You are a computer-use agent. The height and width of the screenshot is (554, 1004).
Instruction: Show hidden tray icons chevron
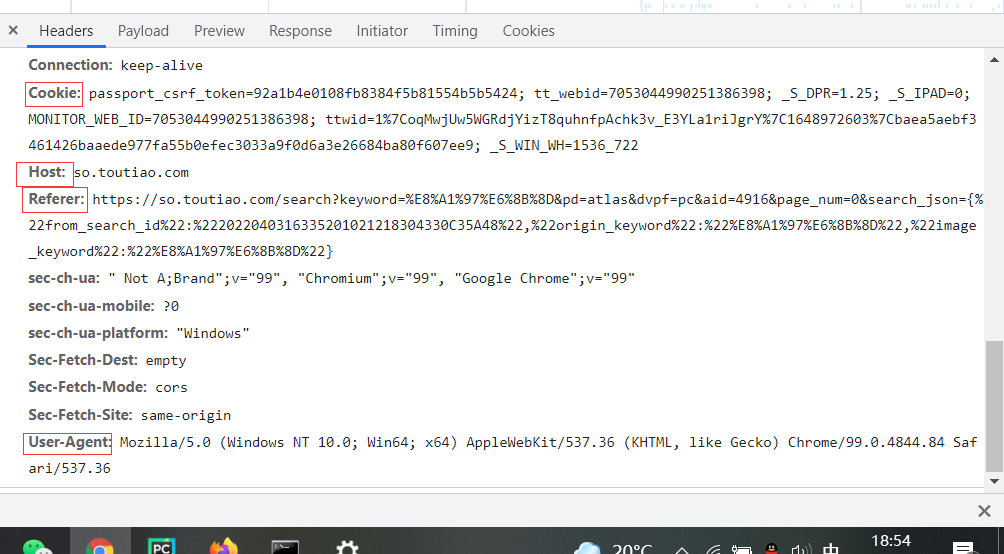pyautogui.click(x=681, y=550)
